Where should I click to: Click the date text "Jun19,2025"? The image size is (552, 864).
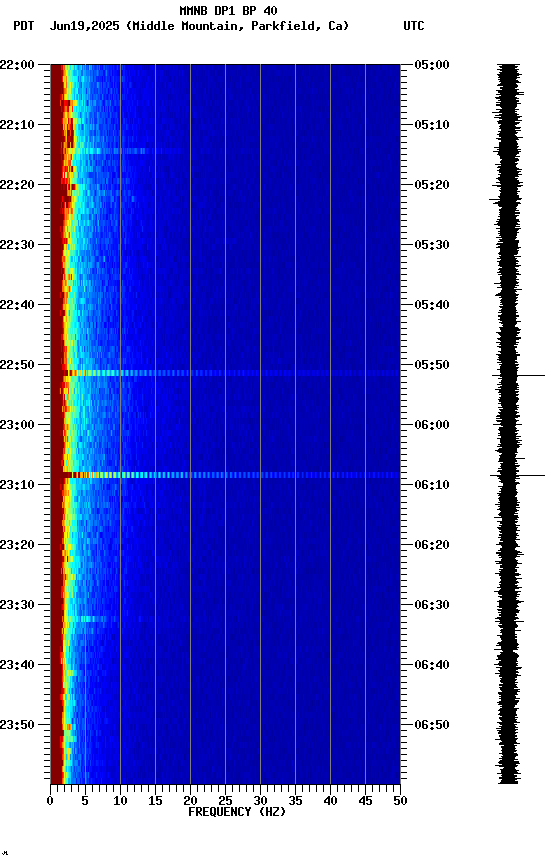click(84, 26)
